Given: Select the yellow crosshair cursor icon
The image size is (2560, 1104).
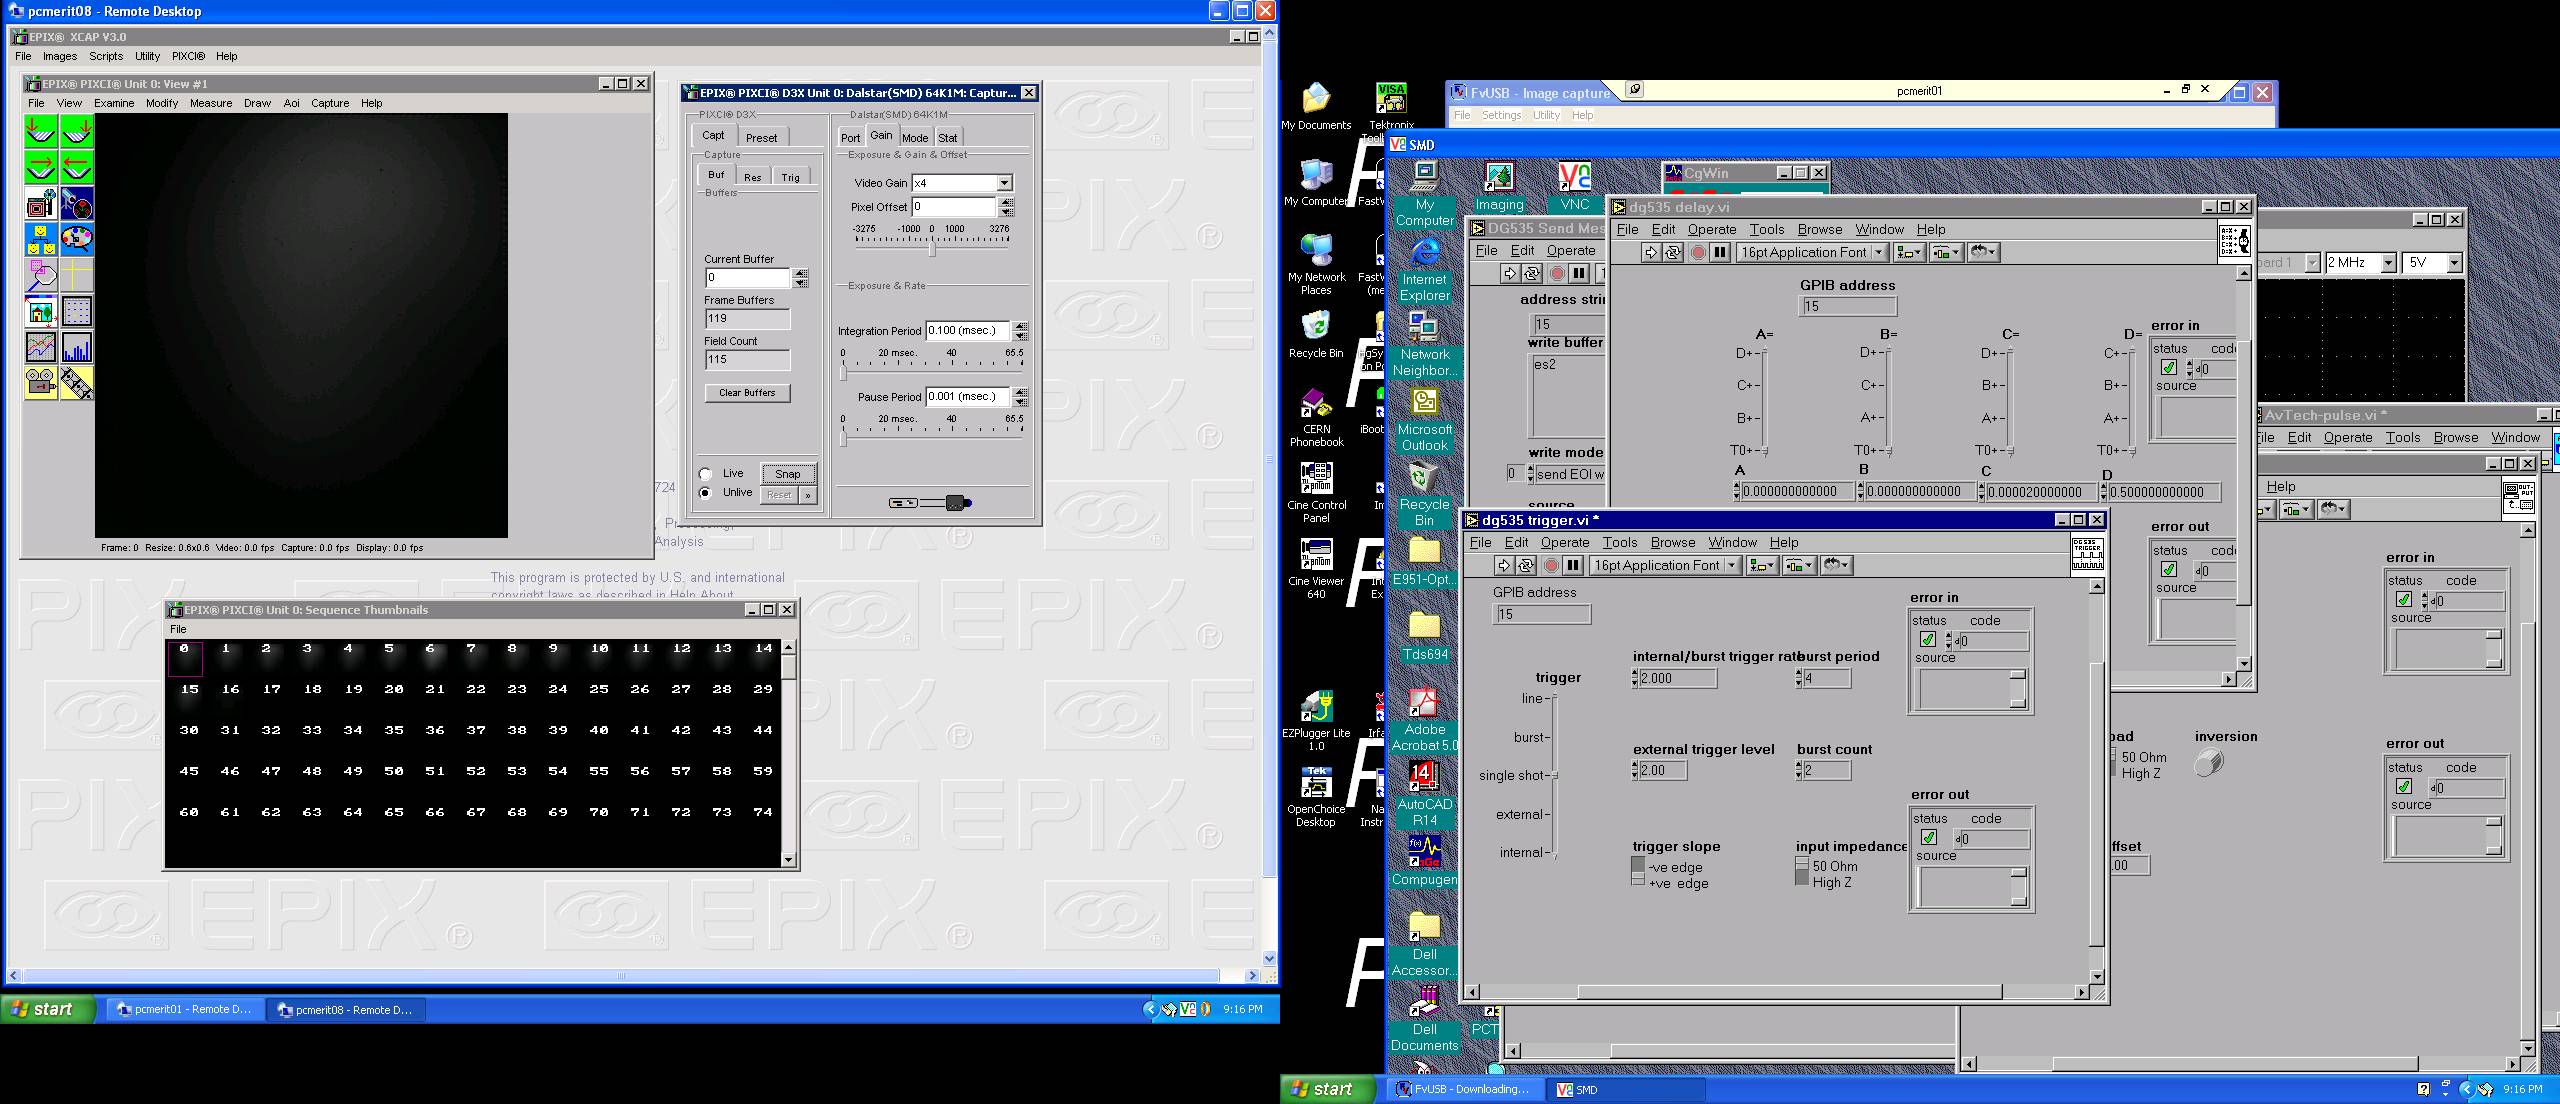Looking at the screenshot, I should click(x=77, y=275).
